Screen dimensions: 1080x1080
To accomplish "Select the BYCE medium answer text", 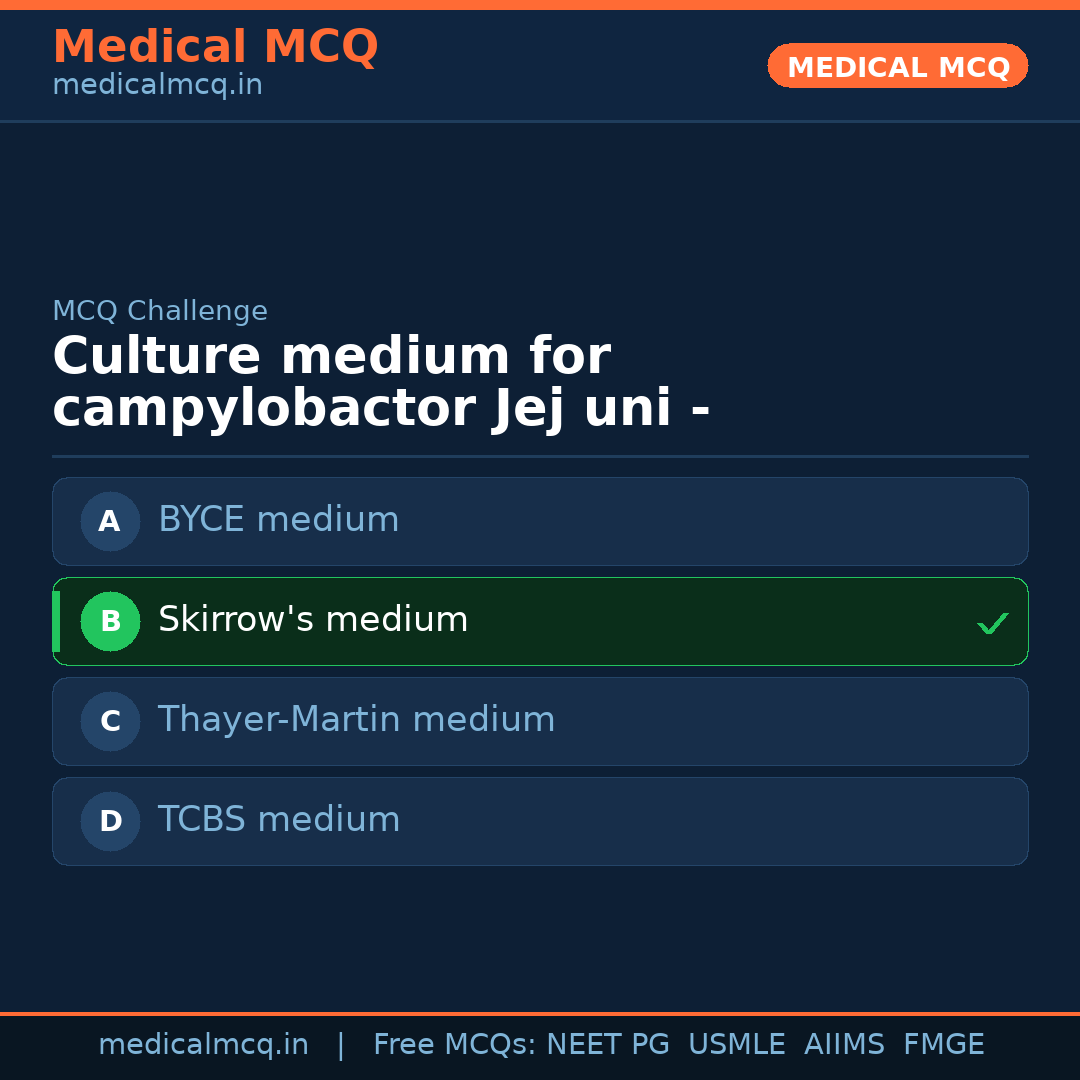I will click(278, 520).
